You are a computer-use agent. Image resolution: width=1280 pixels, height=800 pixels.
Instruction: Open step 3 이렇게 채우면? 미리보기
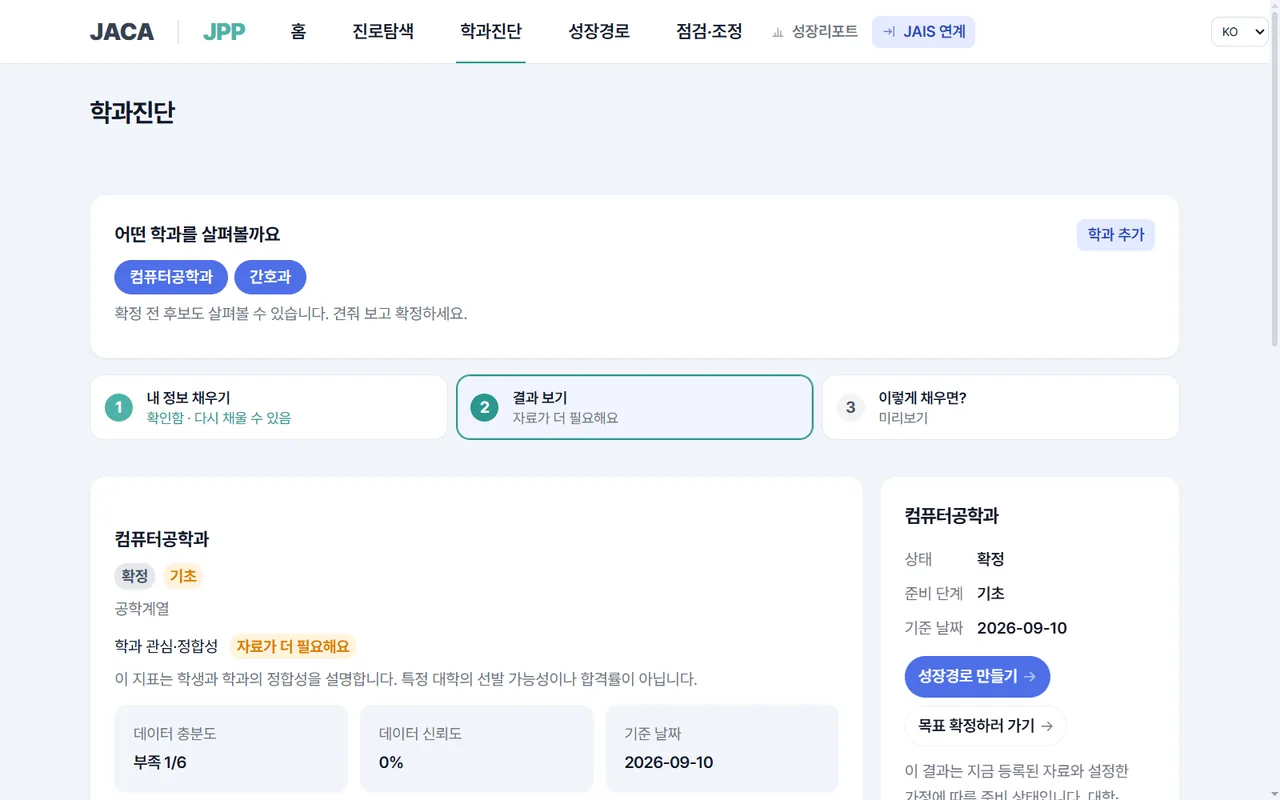coord(1000,407)
